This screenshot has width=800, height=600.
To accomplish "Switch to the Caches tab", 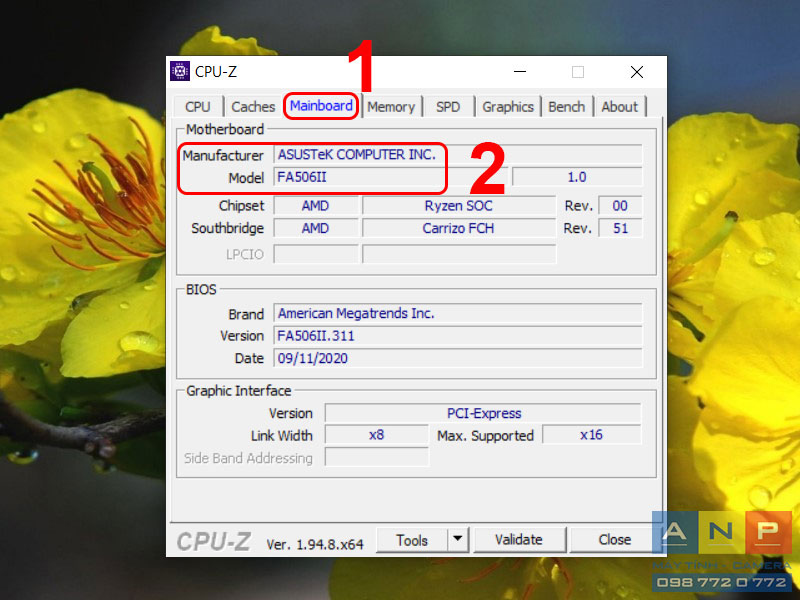I will tap(253, 107).
